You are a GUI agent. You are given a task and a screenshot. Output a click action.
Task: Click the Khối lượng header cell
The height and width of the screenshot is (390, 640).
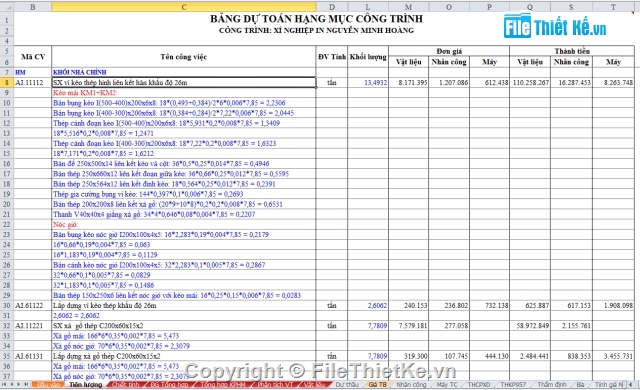coord(368,57)
